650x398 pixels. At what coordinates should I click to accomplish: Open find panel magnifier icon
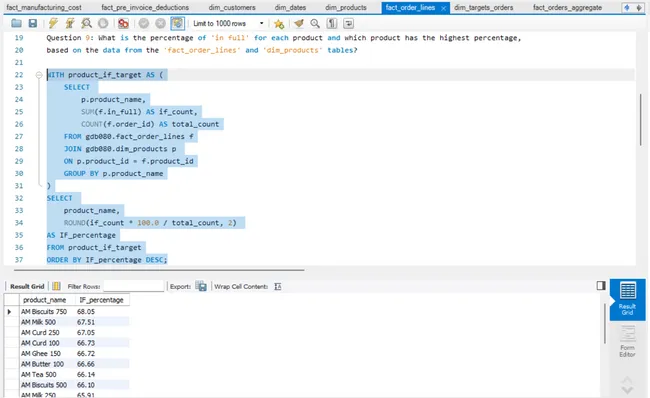pos(315,23)
